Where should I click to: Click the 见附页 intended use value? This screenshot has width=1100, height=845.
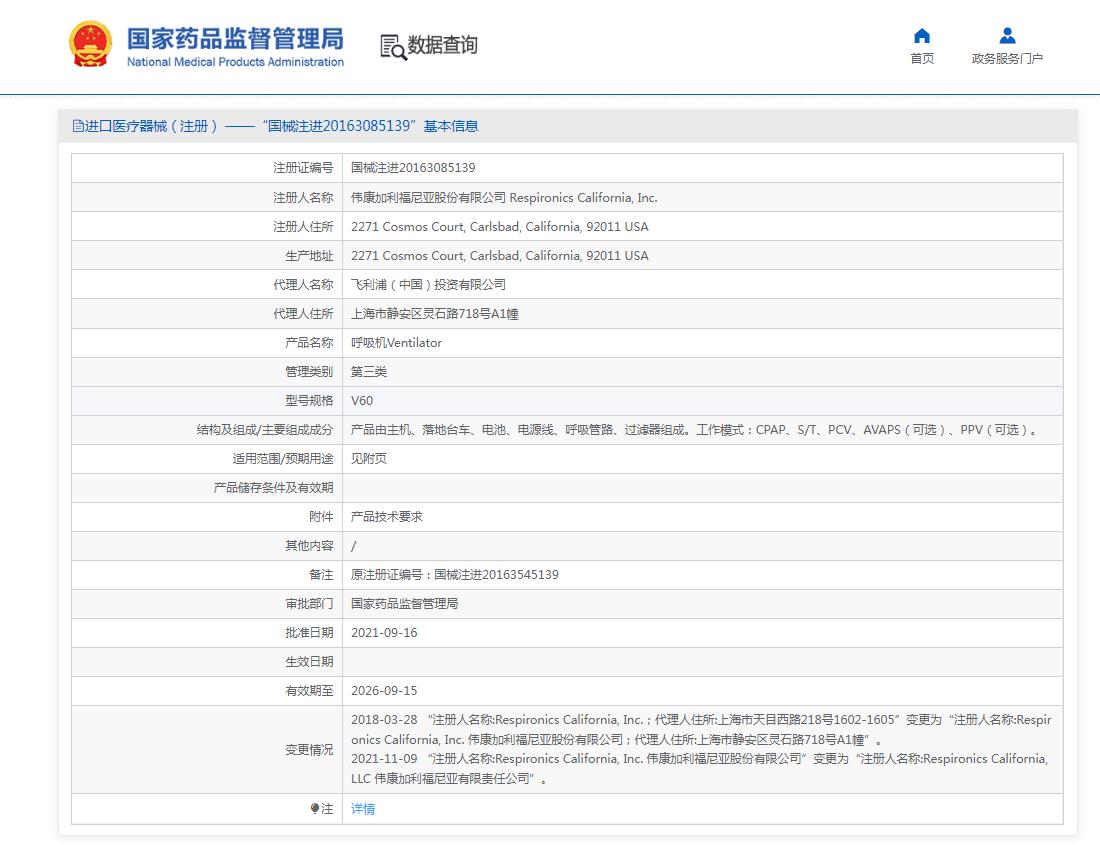369,459
